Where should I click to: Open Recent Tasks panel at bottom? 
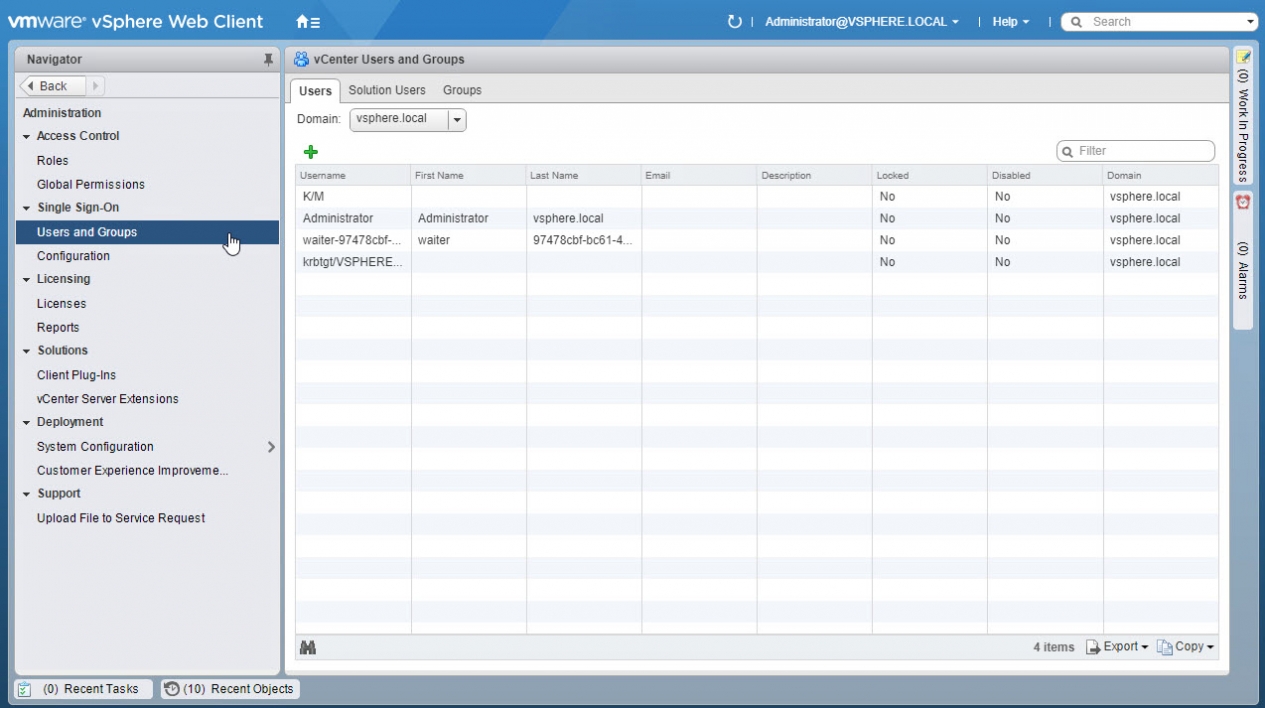pos(85,689)
